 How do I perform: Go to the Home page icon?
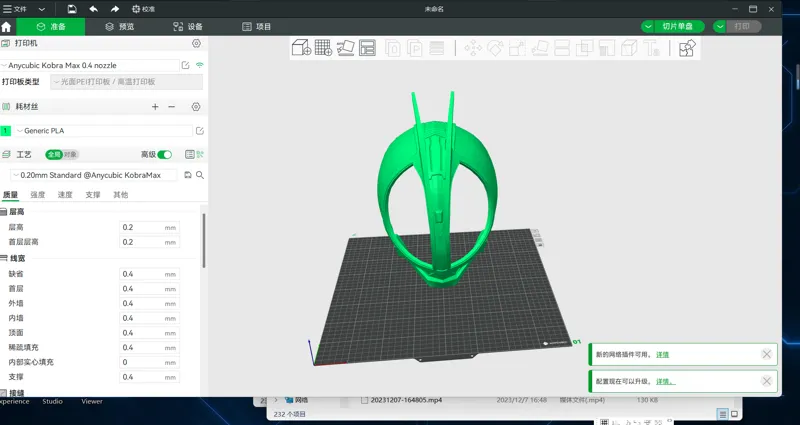tap(6, 27)
